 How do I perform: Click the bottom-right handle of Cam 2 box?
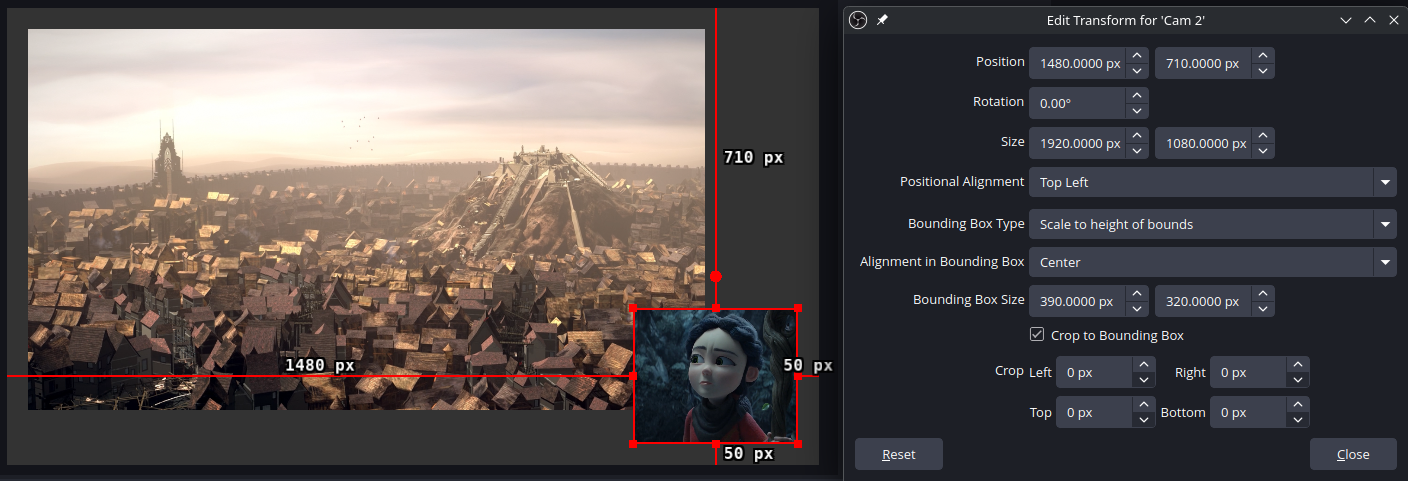(797, 442)
